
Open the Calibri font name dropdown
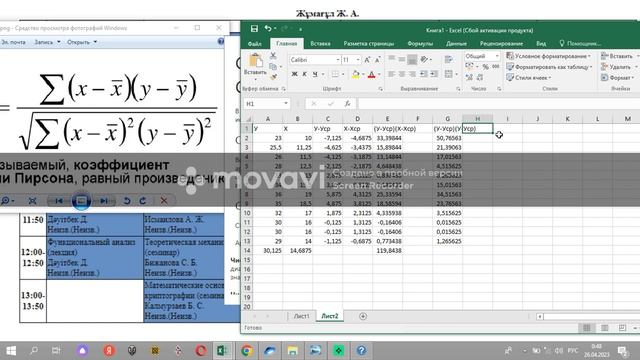tap(338, 60)
